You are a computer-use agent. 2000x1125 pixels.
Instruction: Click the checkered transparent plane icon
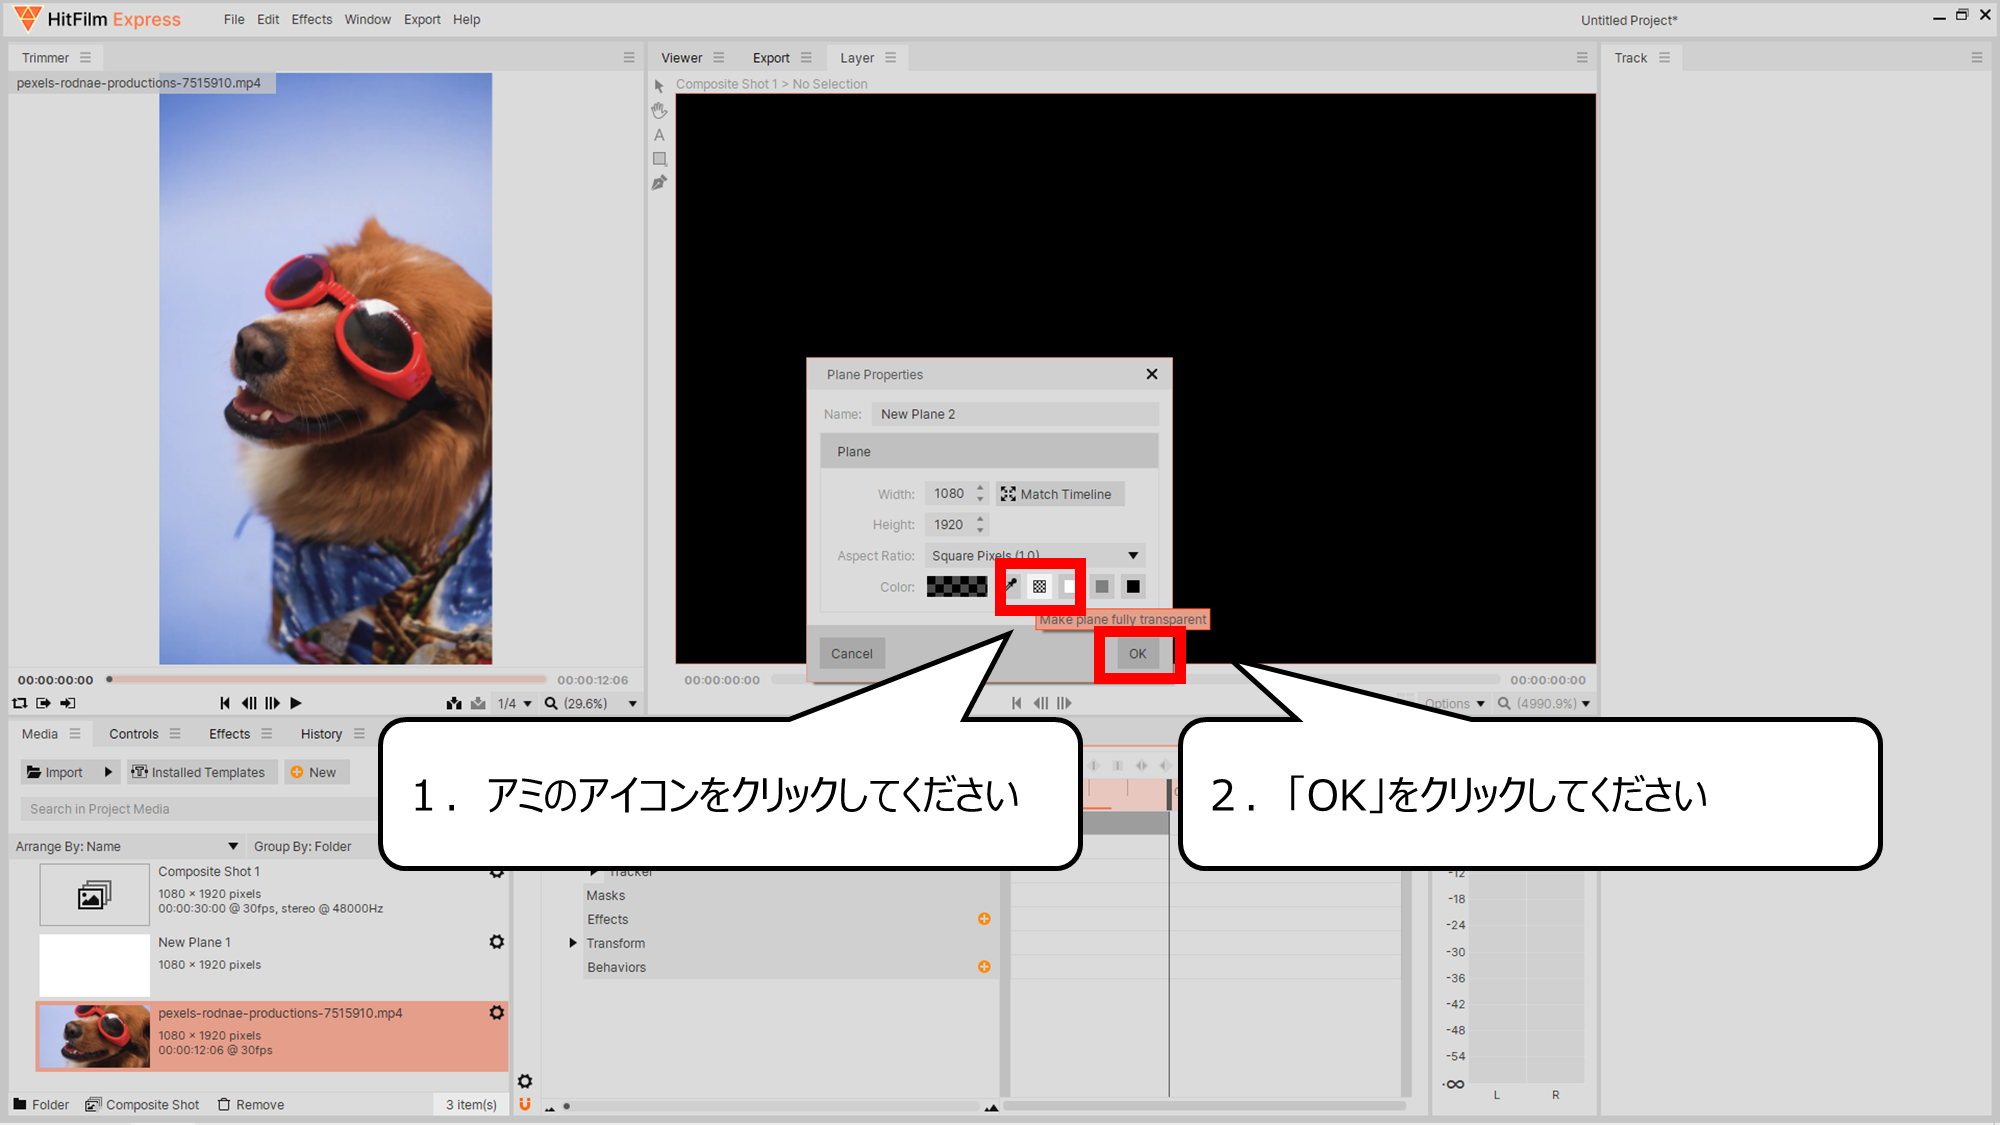coord(1040,587)
